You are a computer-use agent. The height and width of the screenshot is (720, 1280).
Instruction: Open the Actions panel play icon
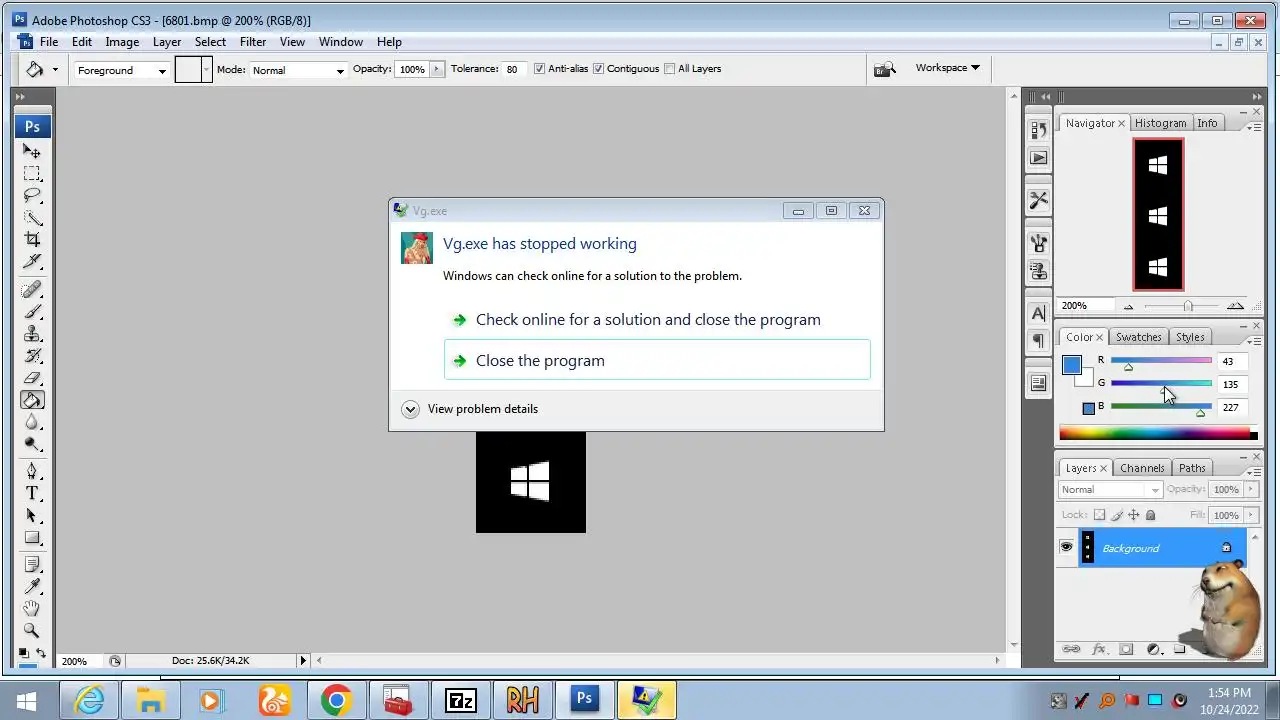coord(1038,158)
